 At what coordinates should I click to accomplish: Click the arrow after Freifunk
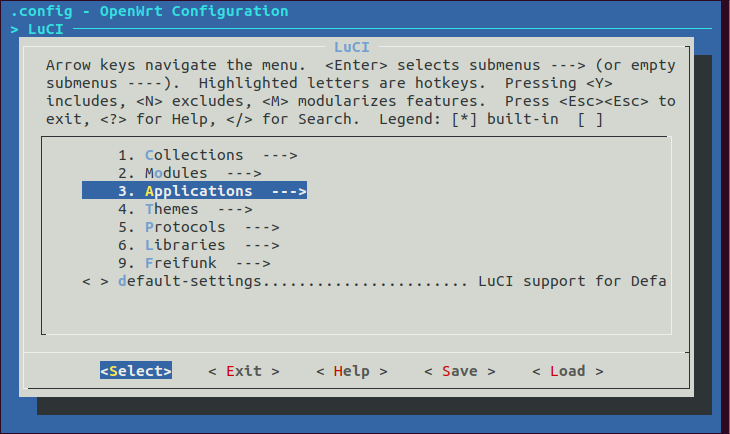pyautogui.click(x=253, y=264)
